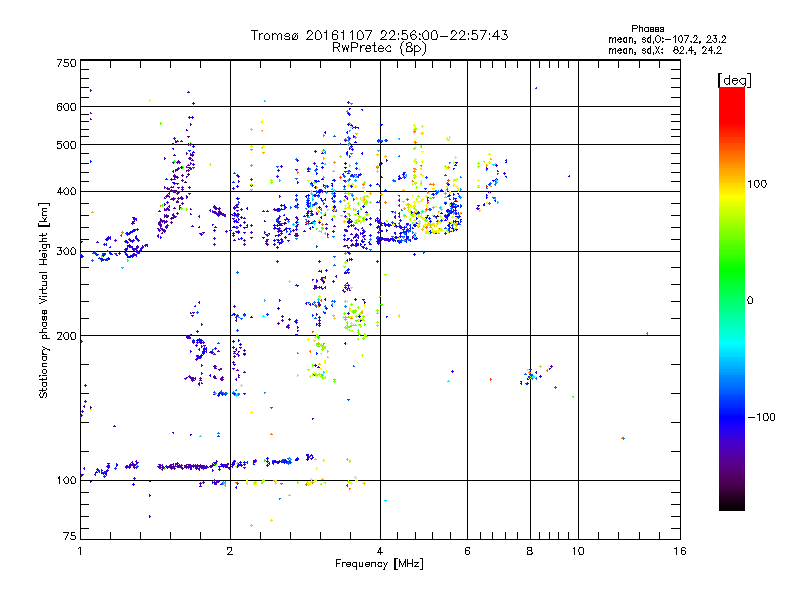The width and height of the screenshot is (800, 600).
Task: Click the y-axis '75' tick label
Action: (x=70, y=536)
